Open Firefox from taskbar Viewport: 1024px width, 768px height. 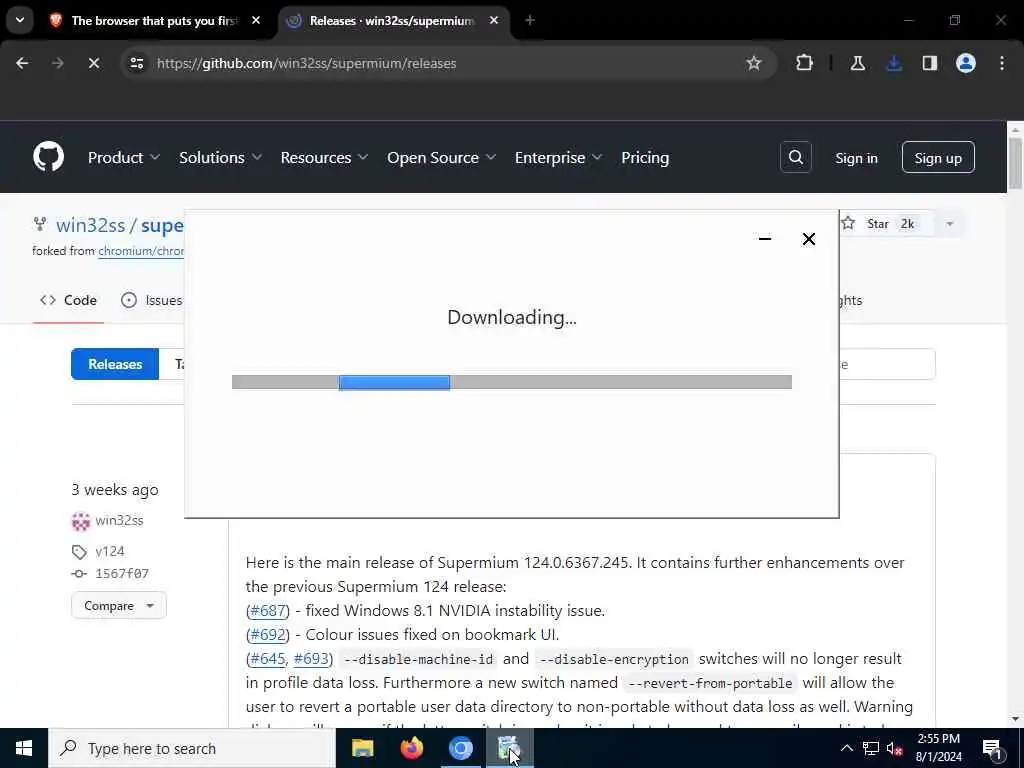coord(411,748)
